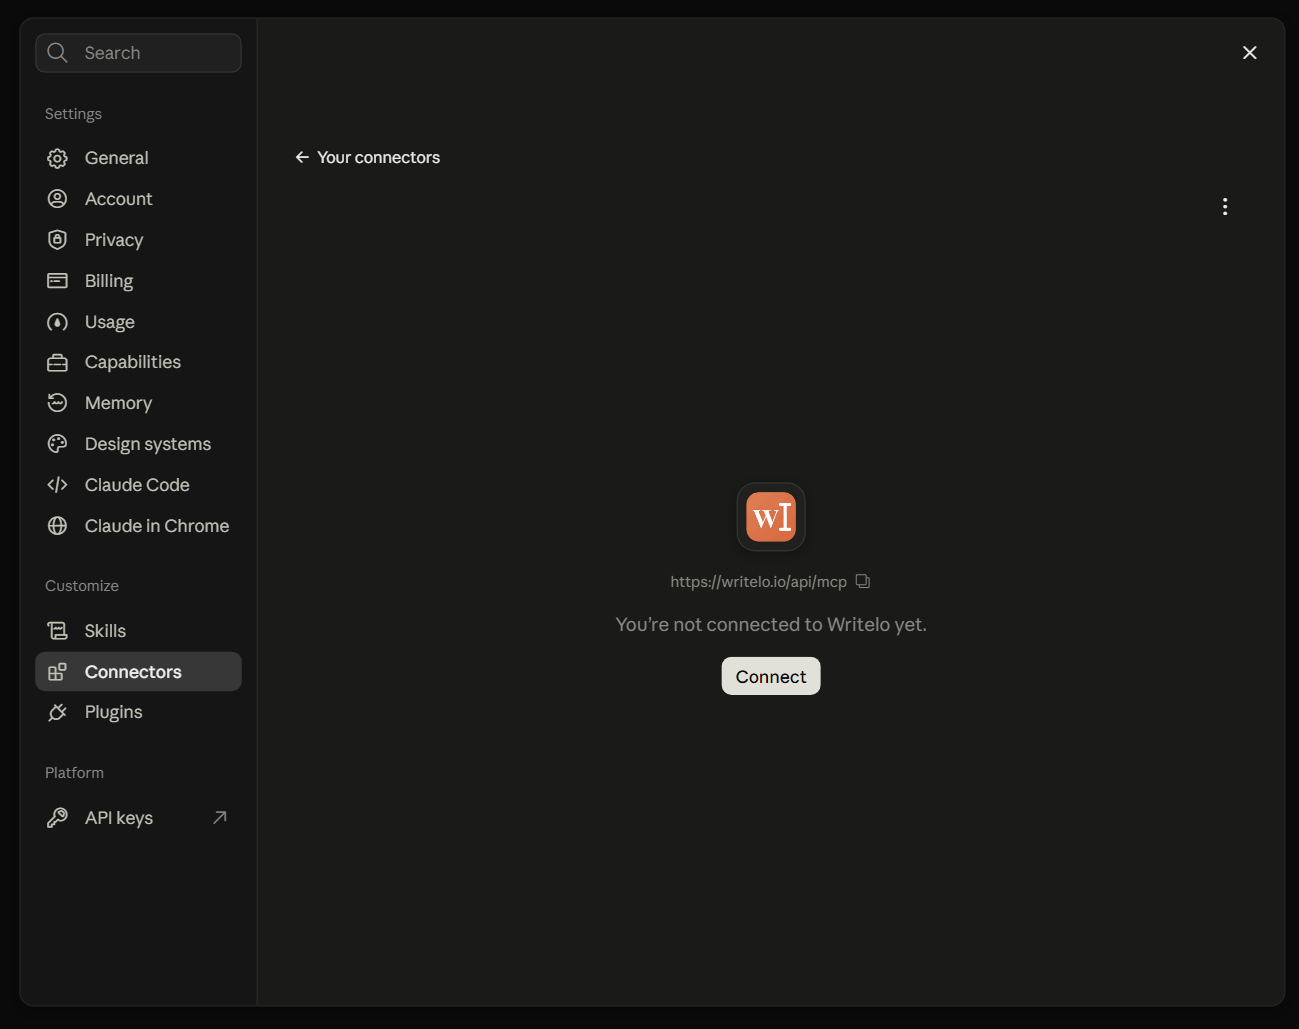Go back to Your connectors
The height and width of the screenshot is (1029, 1299).
pos(367,157)
